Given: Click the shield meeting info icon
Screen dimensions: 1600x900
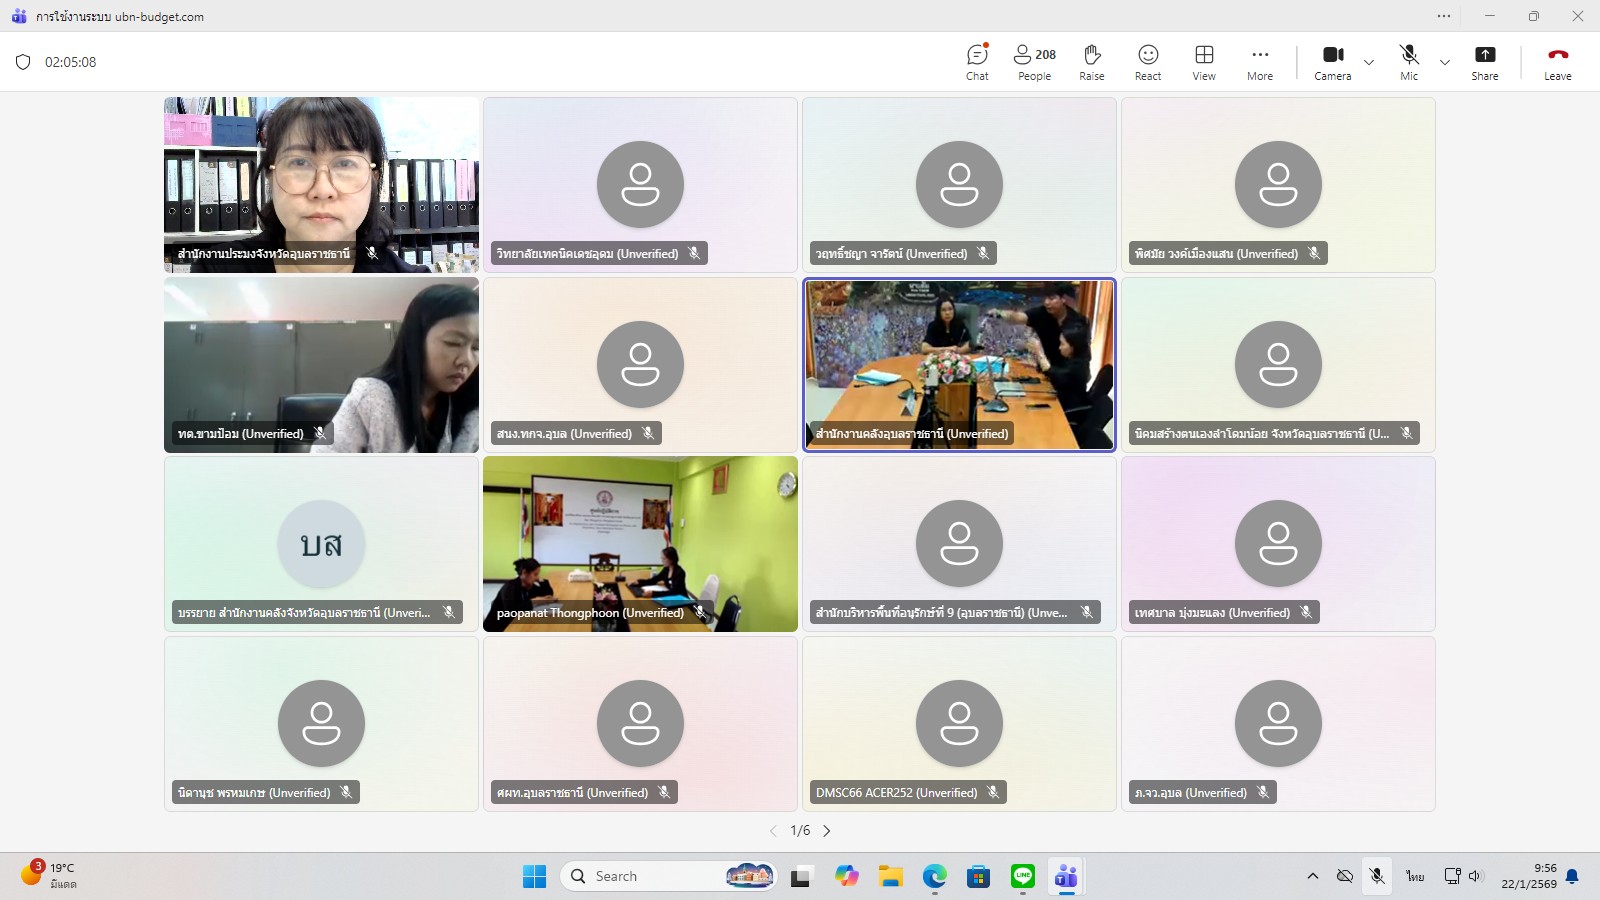Looking at the screenshot, I should click(x=23, y=62).
